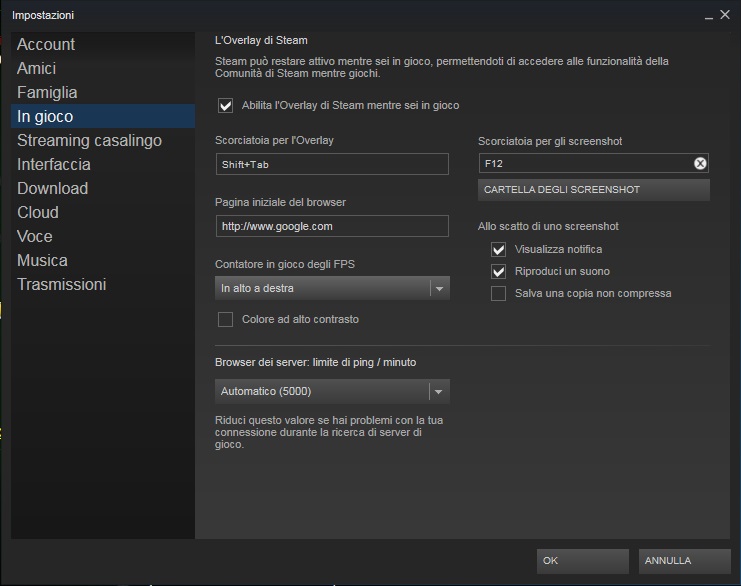Confirm settings with the OK button
The height and width of the screenshot is (586, 741).
pyautogui.click(x=582, y=561)
